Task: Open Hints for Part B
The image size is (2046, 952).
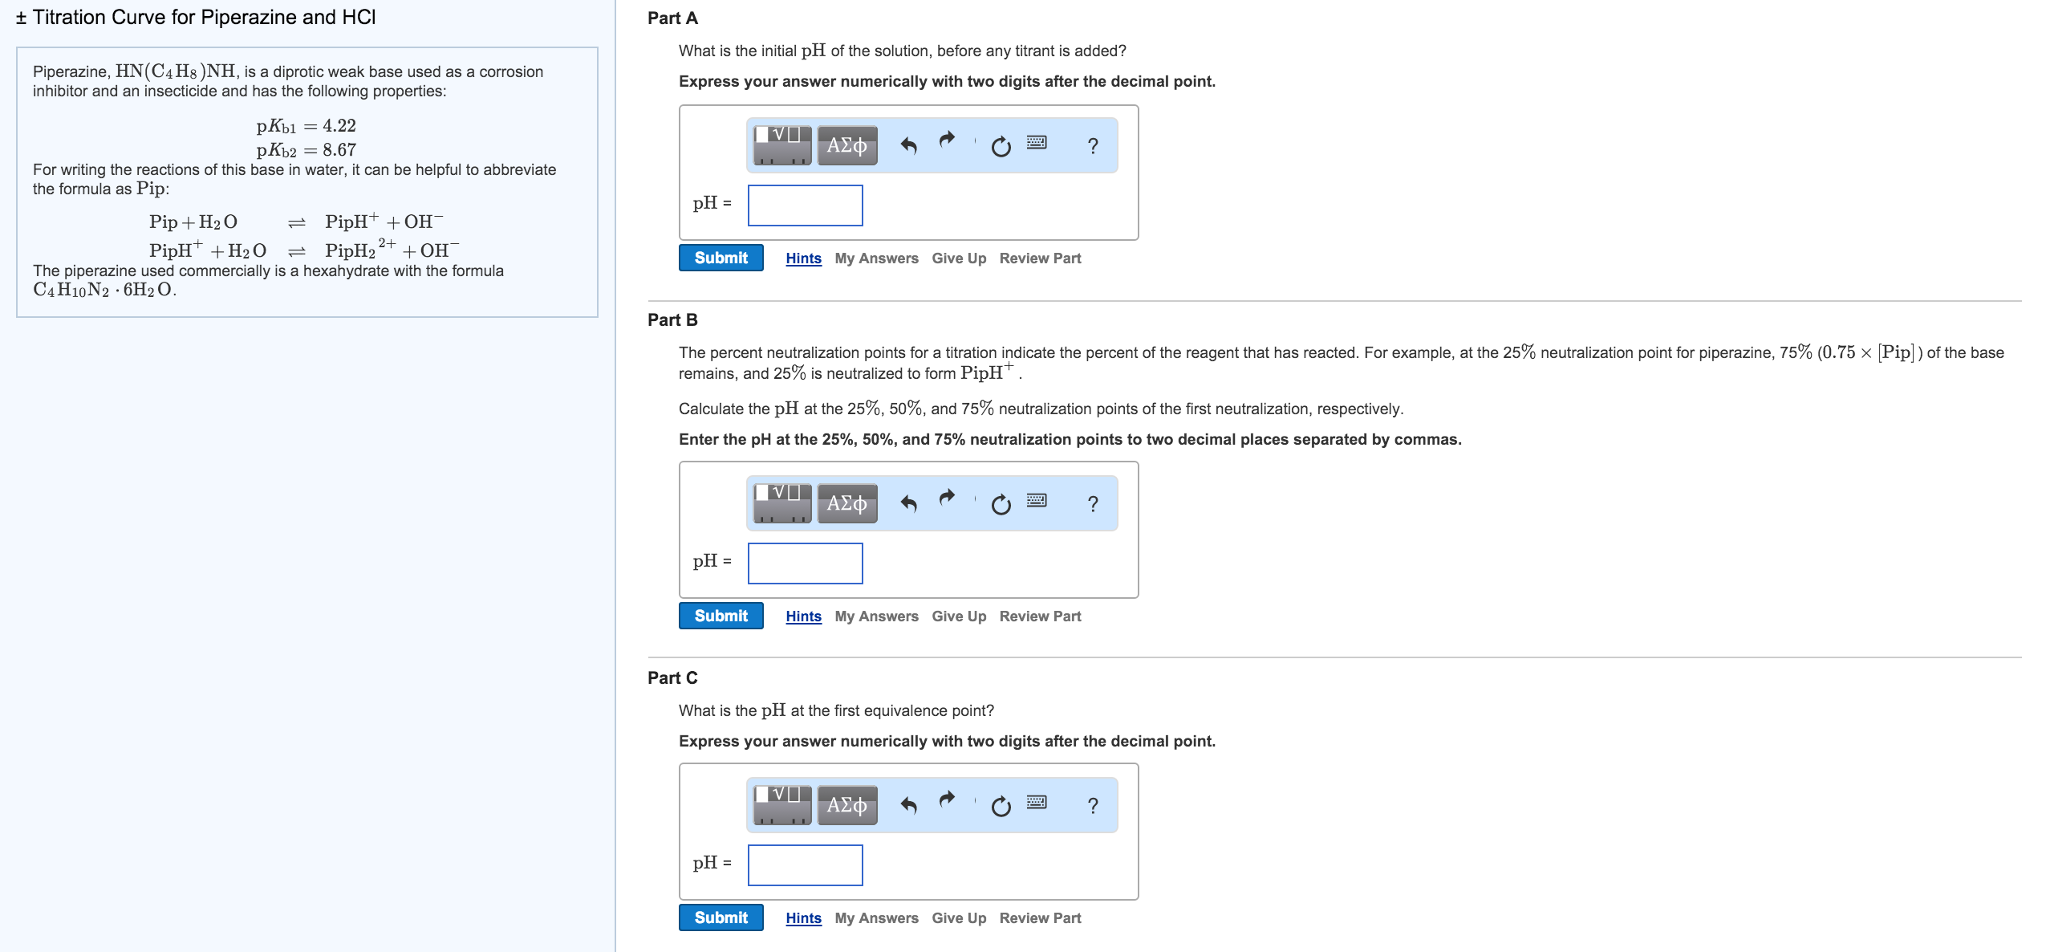Action: coord(803,616)
